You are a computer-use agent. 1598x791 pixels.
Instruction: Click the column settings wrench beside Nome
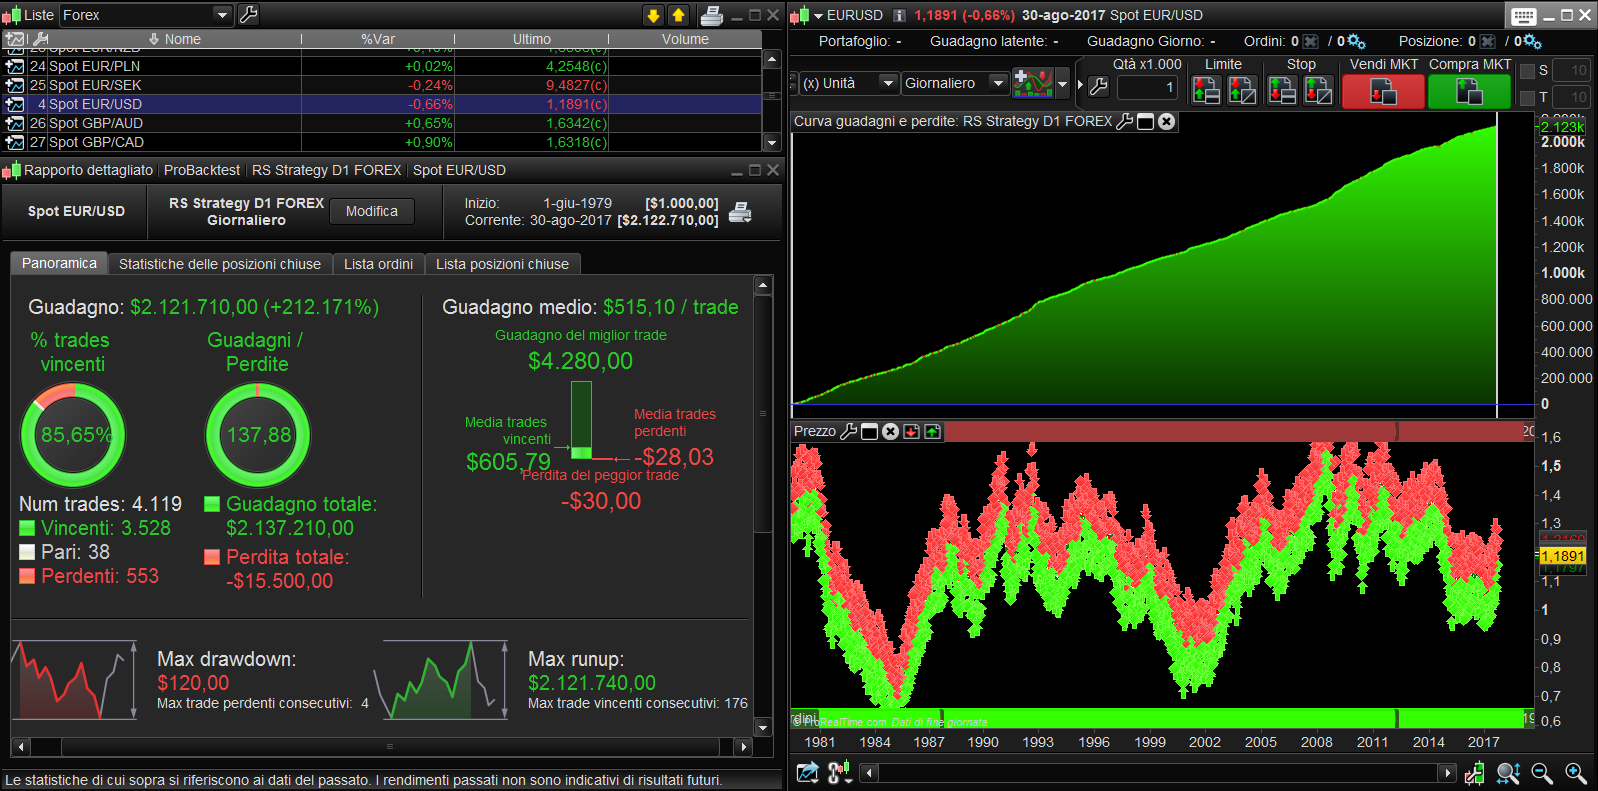coord(41,39)
